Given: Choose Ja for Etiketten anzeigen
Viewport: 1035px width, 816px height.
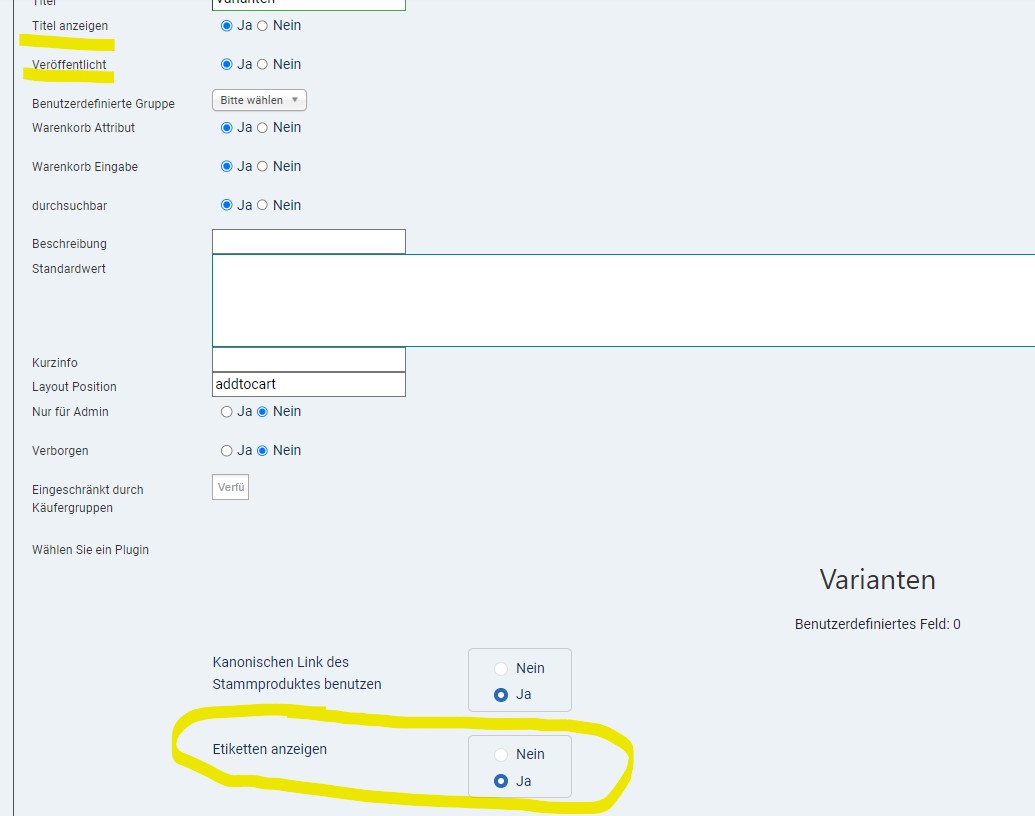Looking at the screenshot, I should pyautogui.click(x=501, y=781).
